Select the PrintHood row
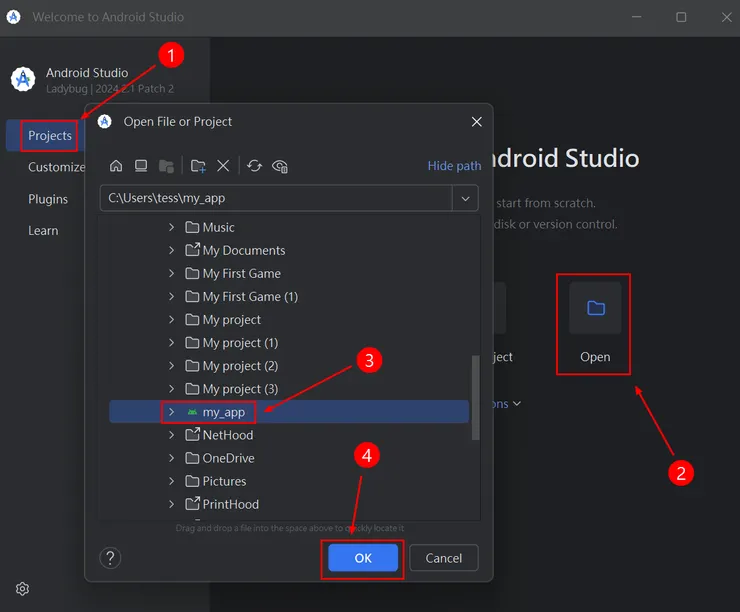740x612 pixels. pos(289,504)
